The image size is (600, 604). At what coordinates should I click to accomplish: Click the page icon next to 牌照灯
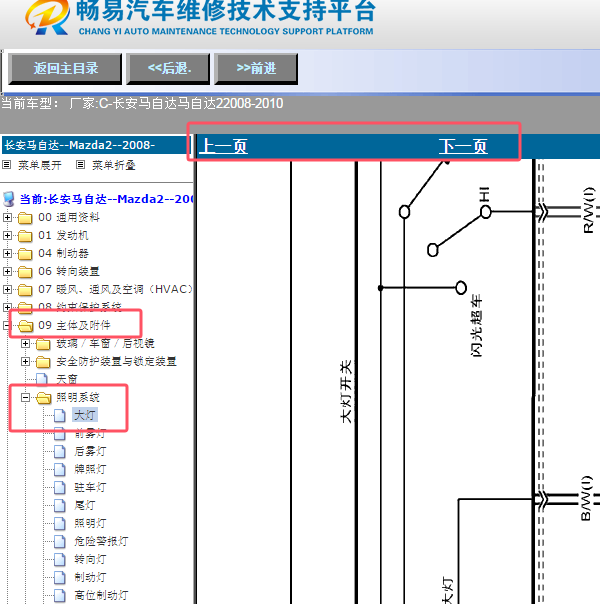[x=60, y=469]
